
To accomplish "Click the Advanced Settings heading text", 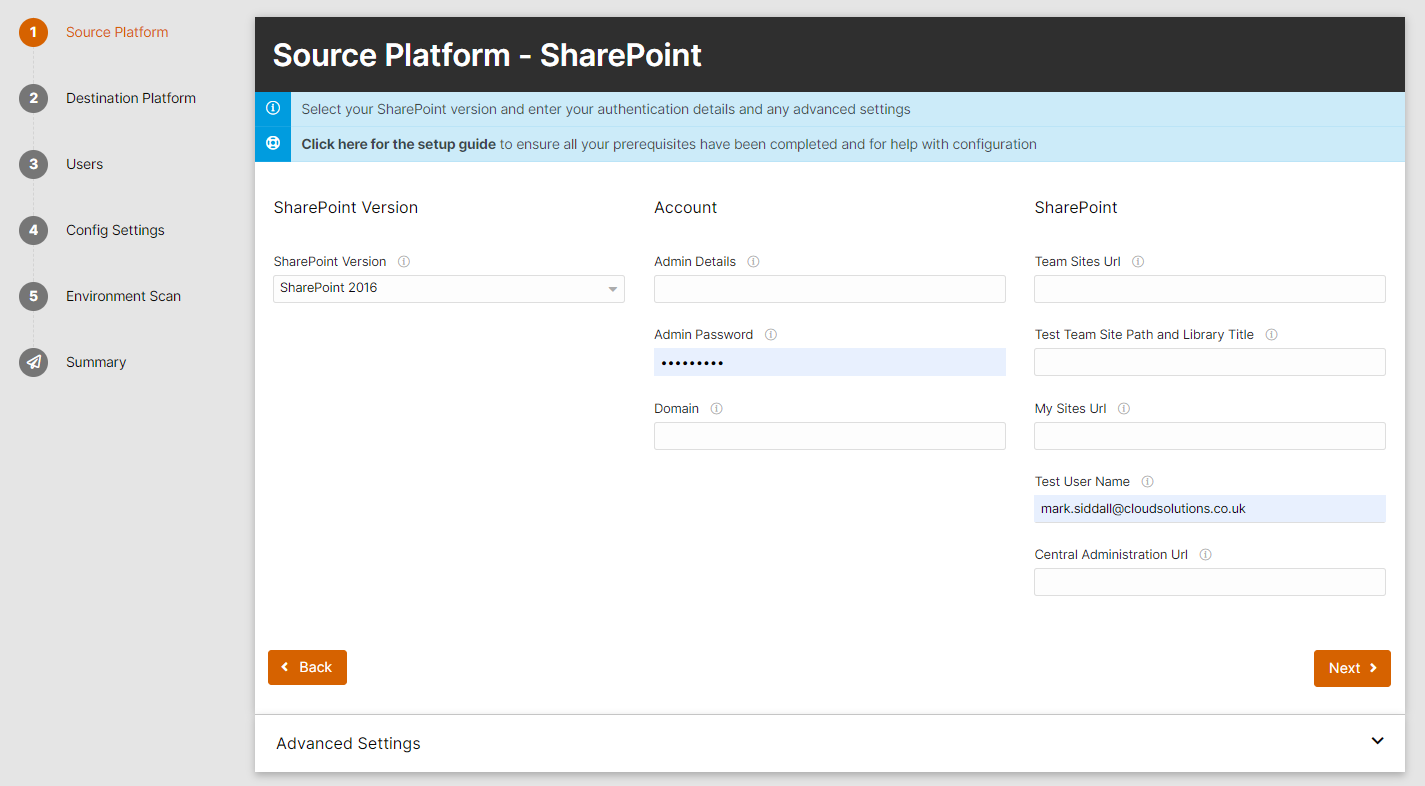I will point(348,743).
